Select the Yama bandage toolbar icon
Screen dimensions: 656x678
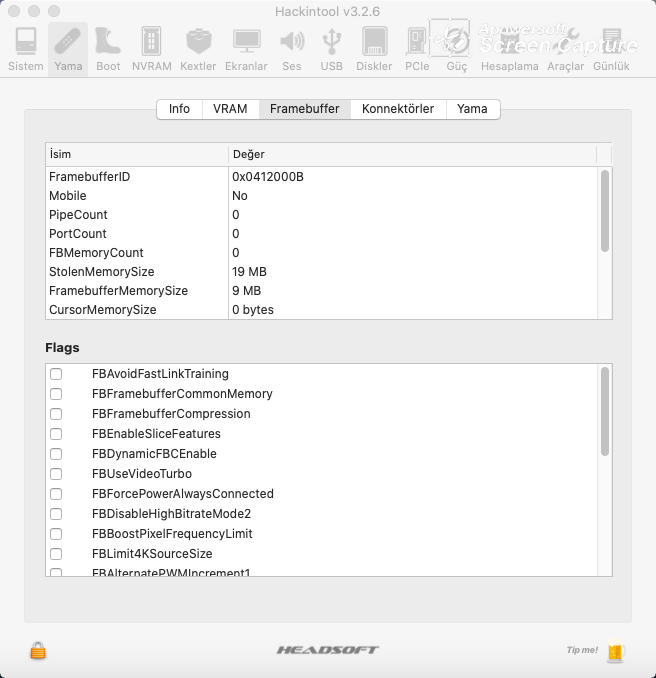coord(68,49)
